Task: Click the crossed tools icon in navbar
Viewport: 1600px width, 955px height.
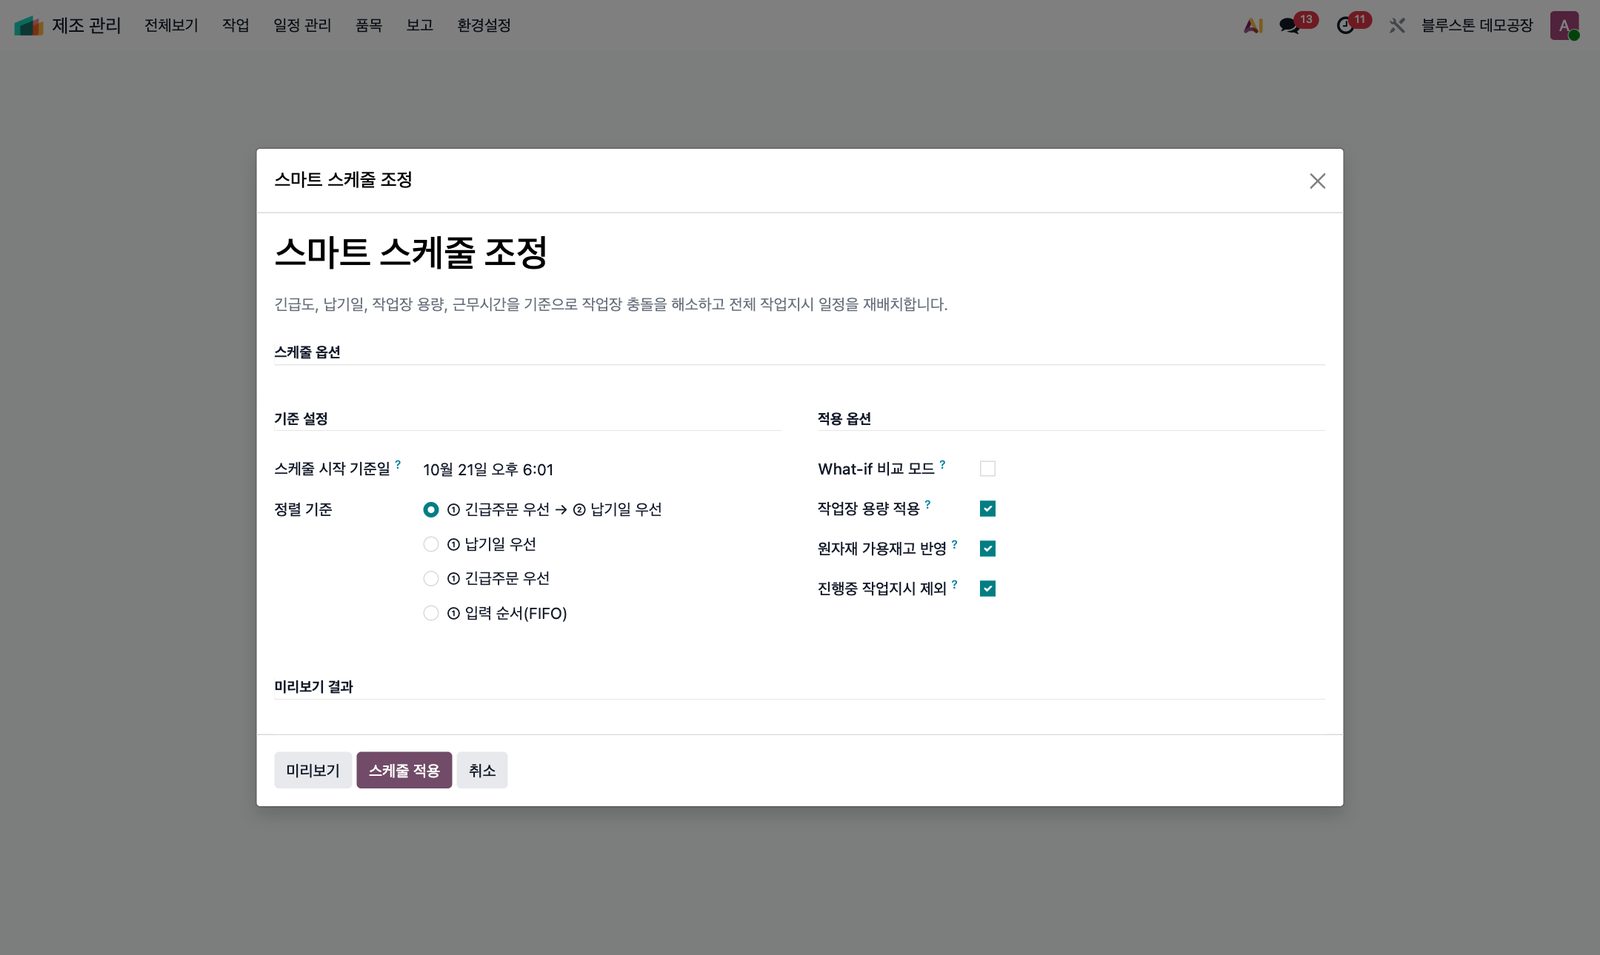Action: [1397, 26]
